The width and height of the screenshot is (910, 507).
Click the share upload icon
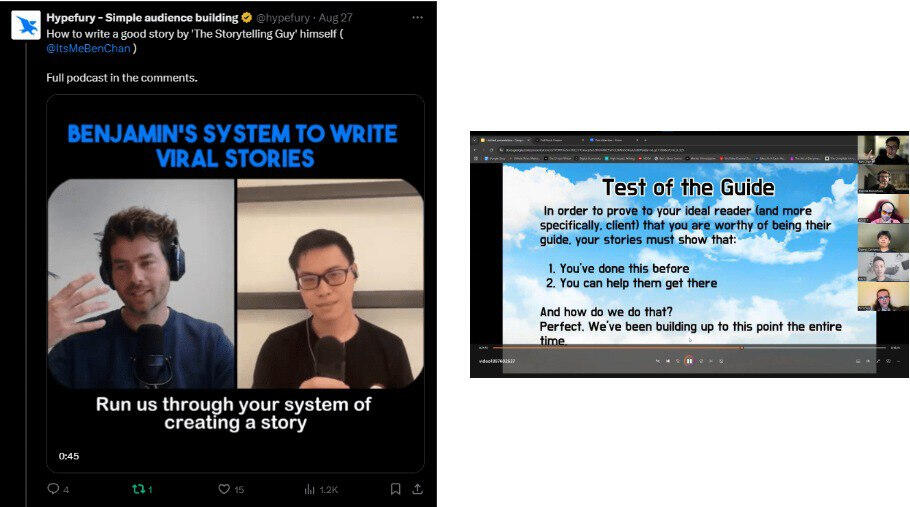point(417,489)
